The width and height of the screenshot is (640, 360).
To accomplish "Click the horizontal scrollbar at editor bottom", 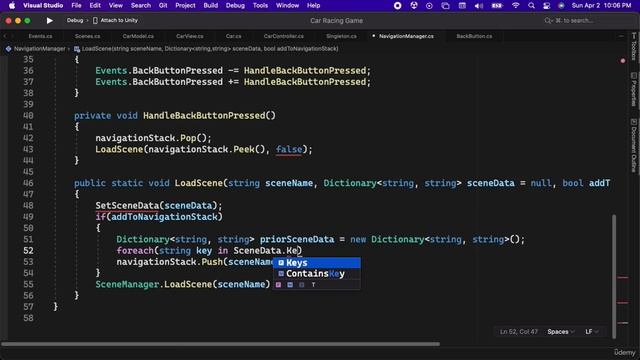I will click(220, 344).
